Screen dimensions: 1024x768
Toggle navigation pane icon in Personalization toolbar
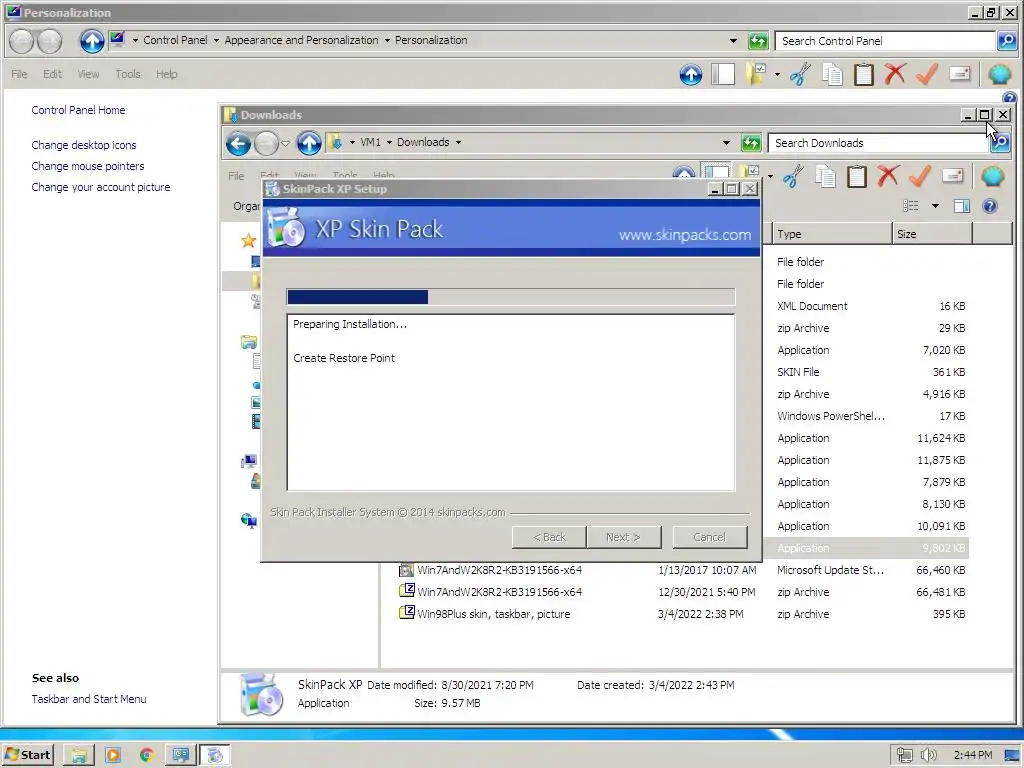pos(723,74)
